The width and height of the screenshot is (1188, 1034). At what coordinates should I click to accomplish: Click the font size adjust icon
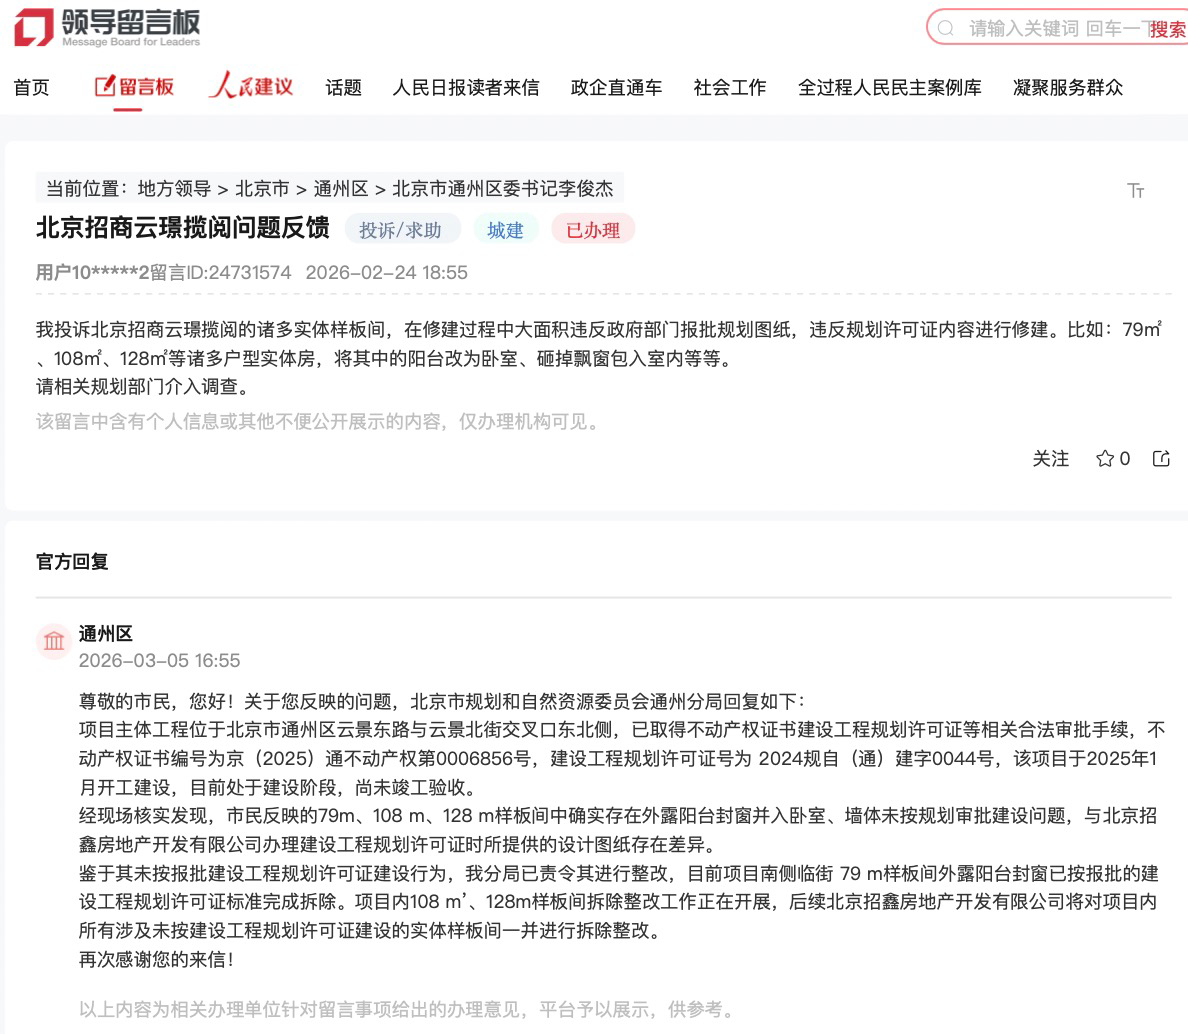pos(1135,190)
